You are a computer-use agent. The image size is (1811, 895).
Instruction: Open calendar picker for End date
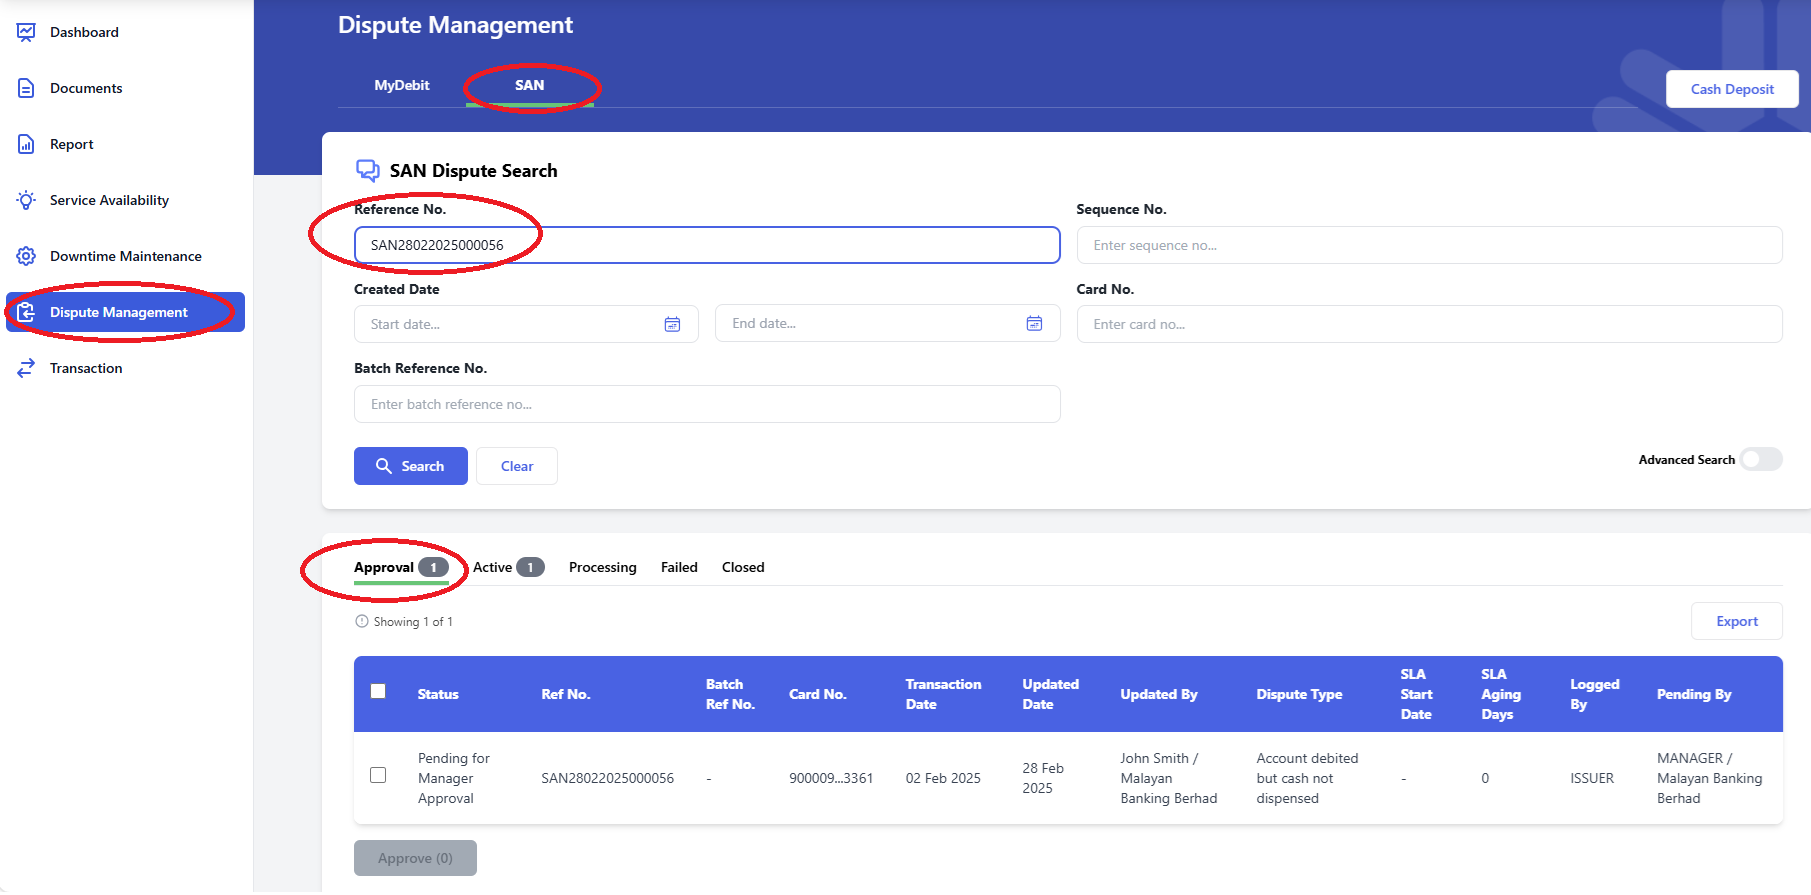[x=1034, y=323]
